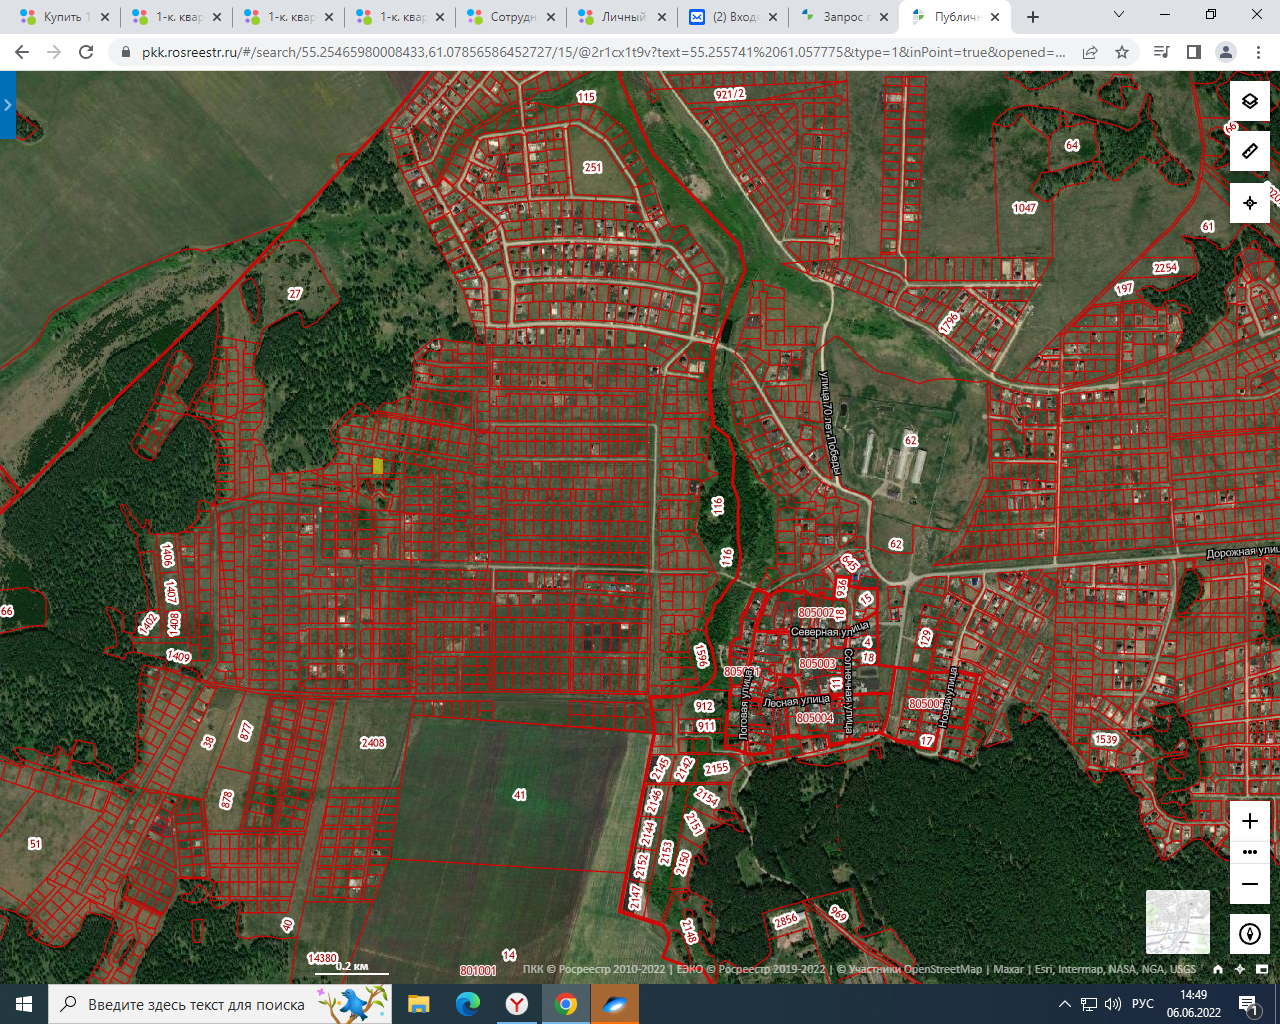Open the Windows Start menu
This screenshot has height=1024, width=1280.
pyautogui.click(x=24, y=1004)
